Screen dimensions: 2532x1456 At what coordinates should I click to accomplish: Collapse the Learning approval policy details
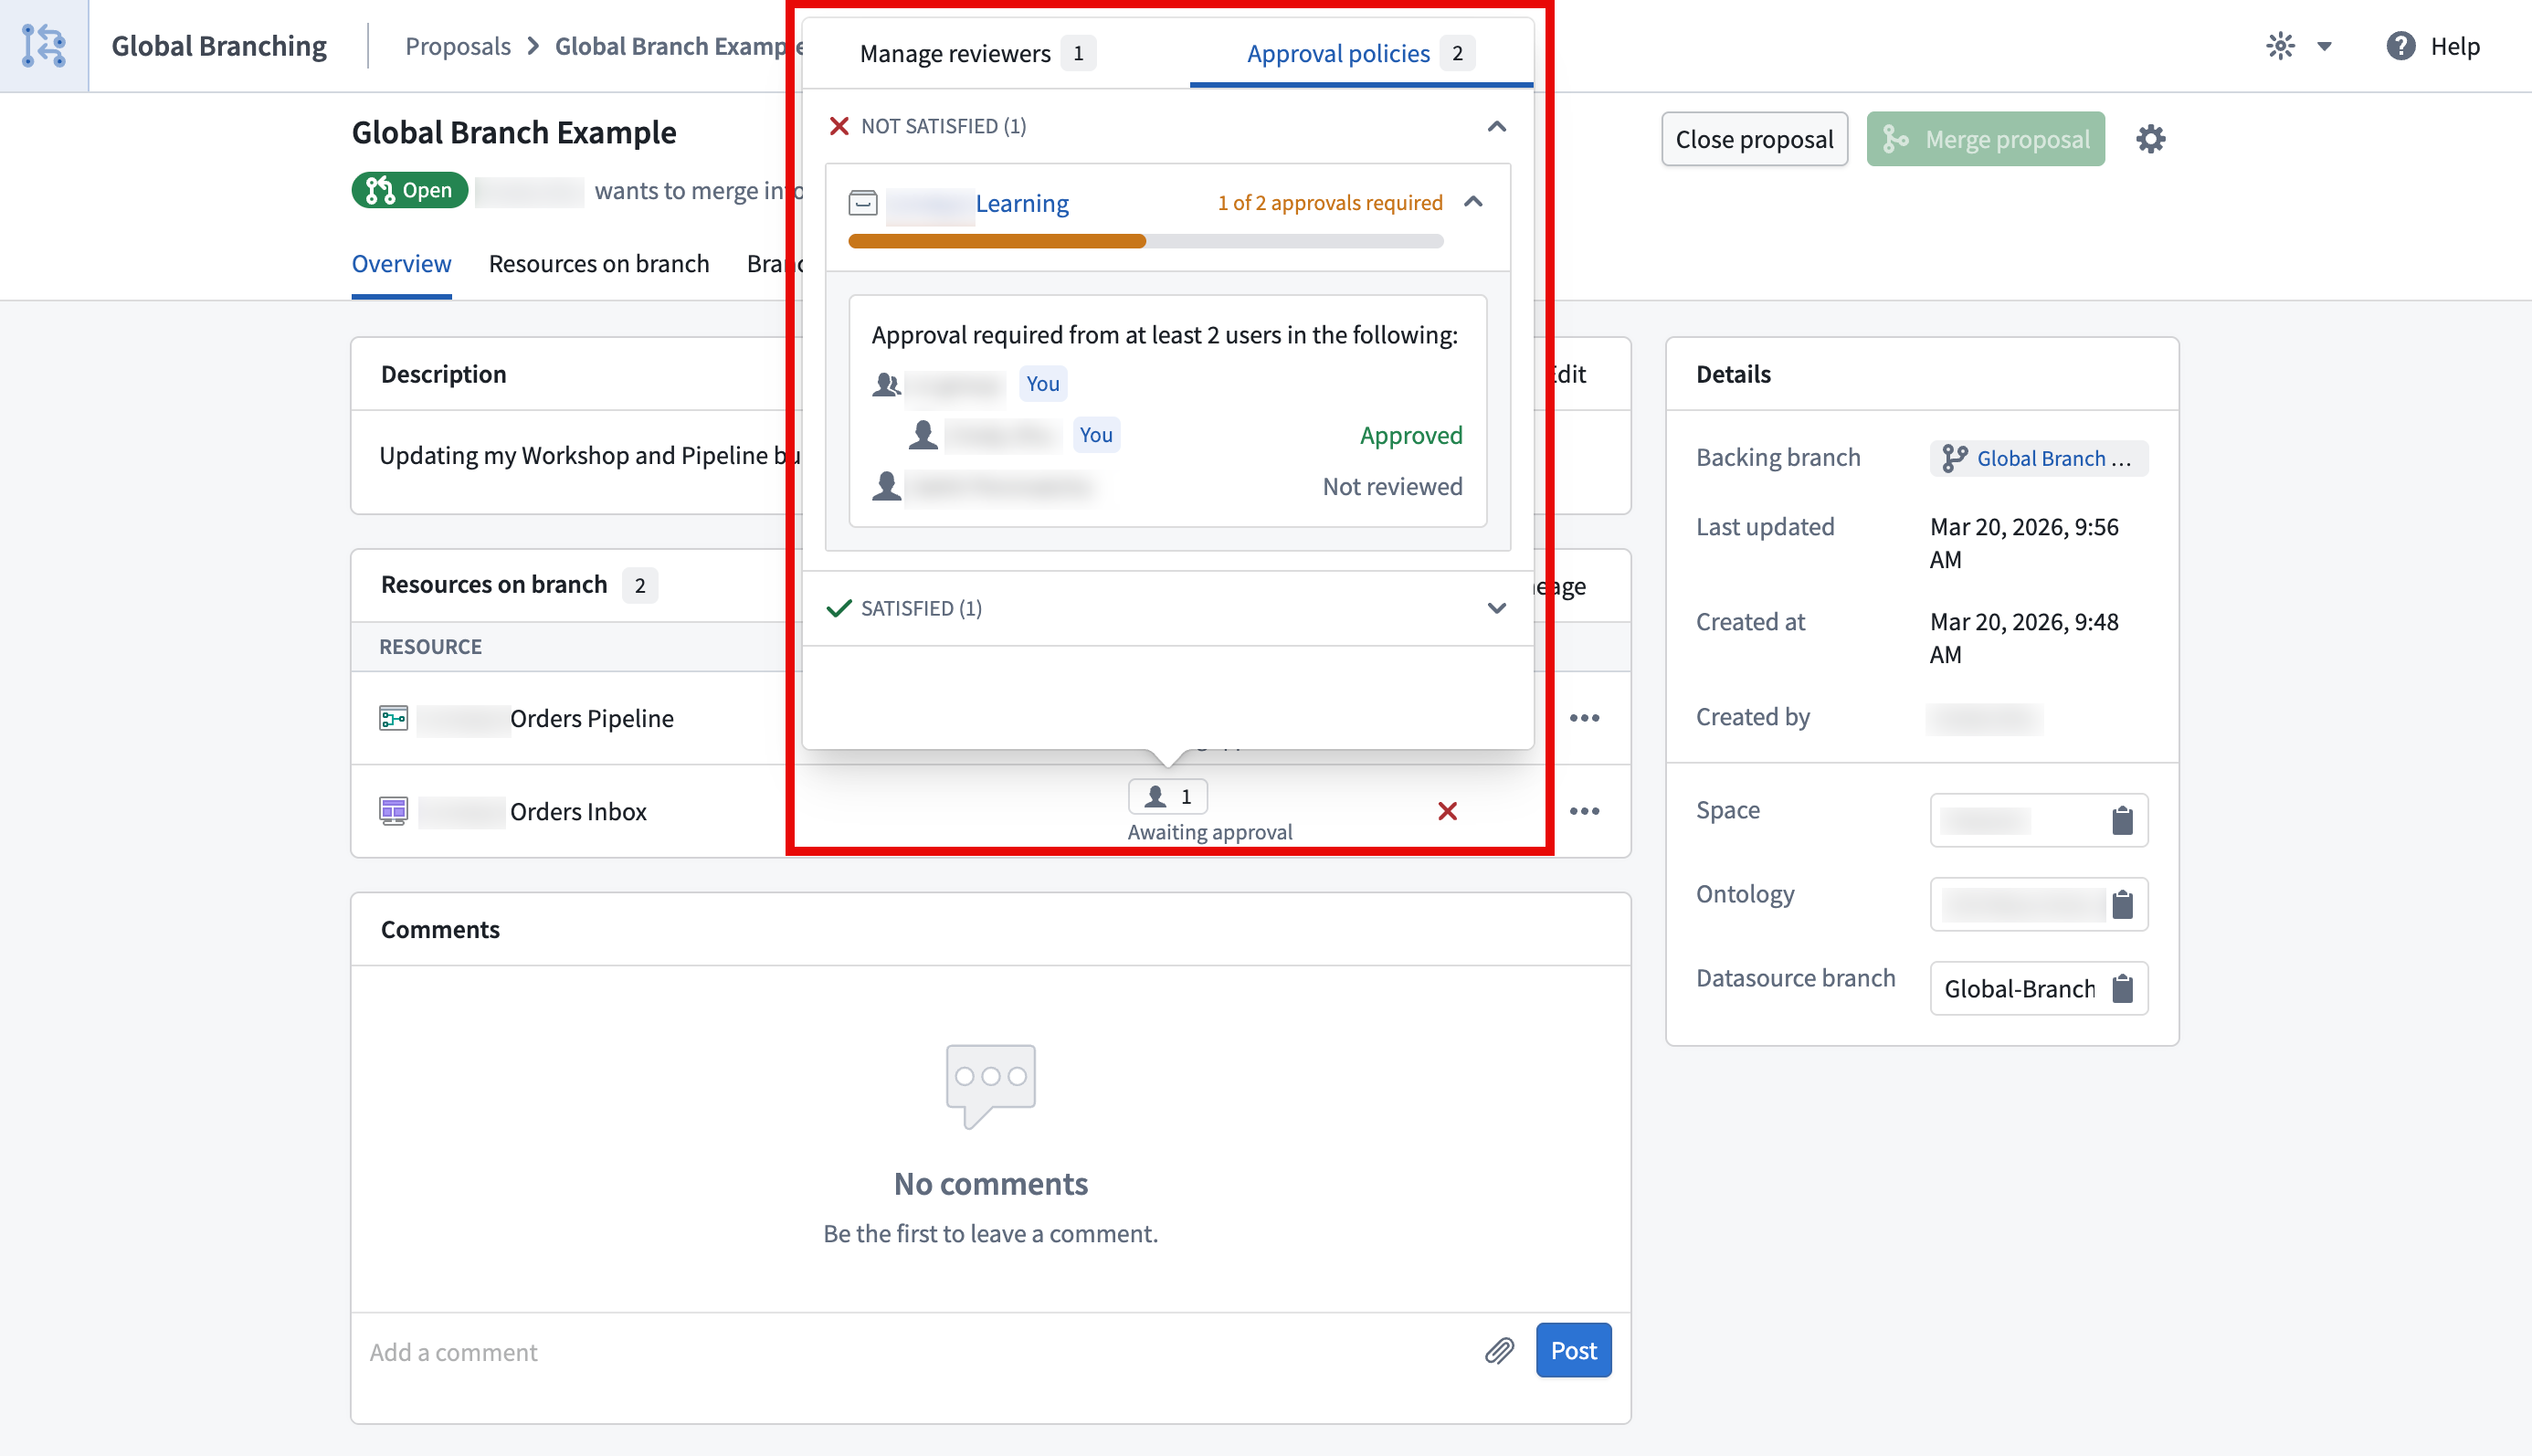click(1473, 202)
